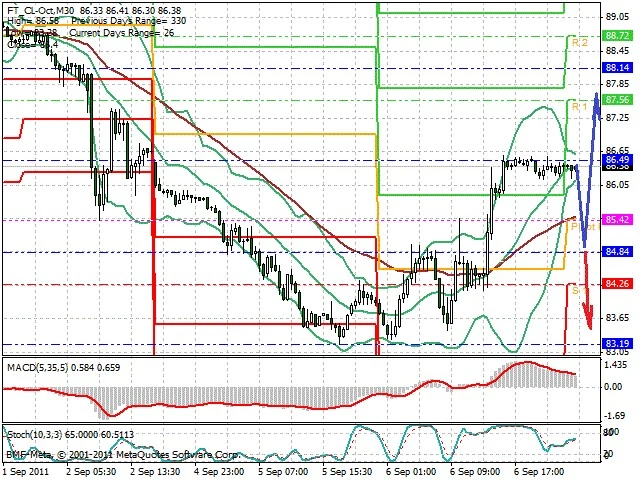Click the blue forecast arrow tip
This screenshot has width=640, height=480.
pos(597,96)
